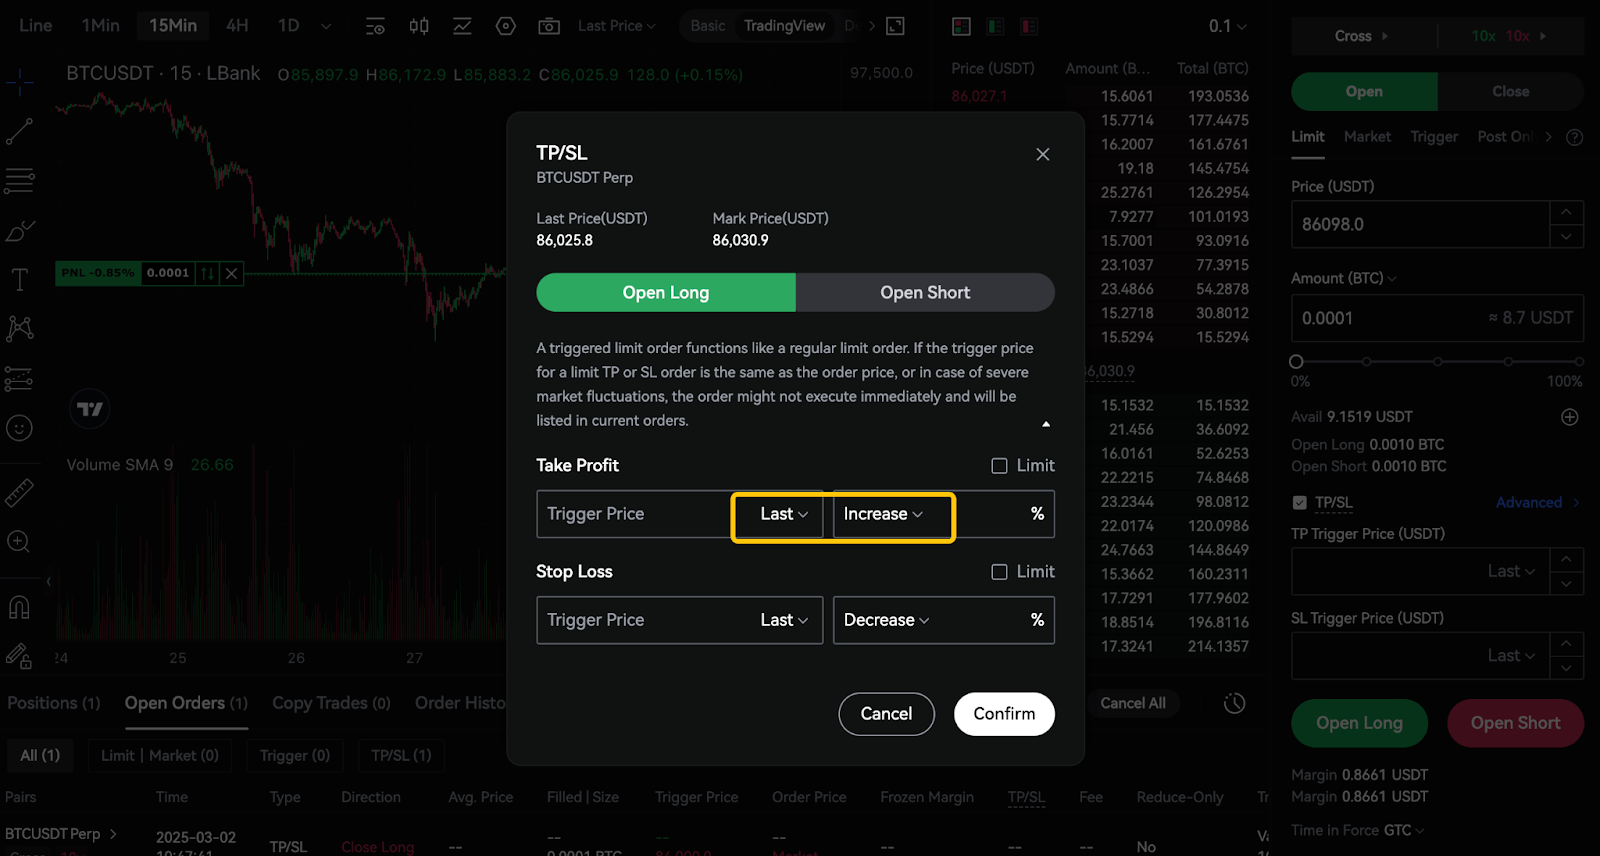Open order book 0.1 precision dropdown

point(1227,26)
